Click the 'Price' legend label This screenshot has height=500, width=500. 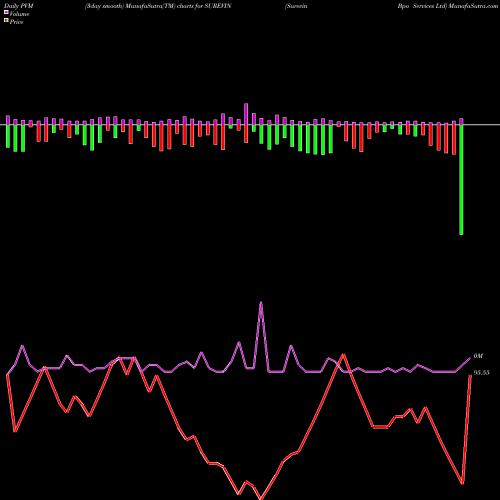(16, 22)
